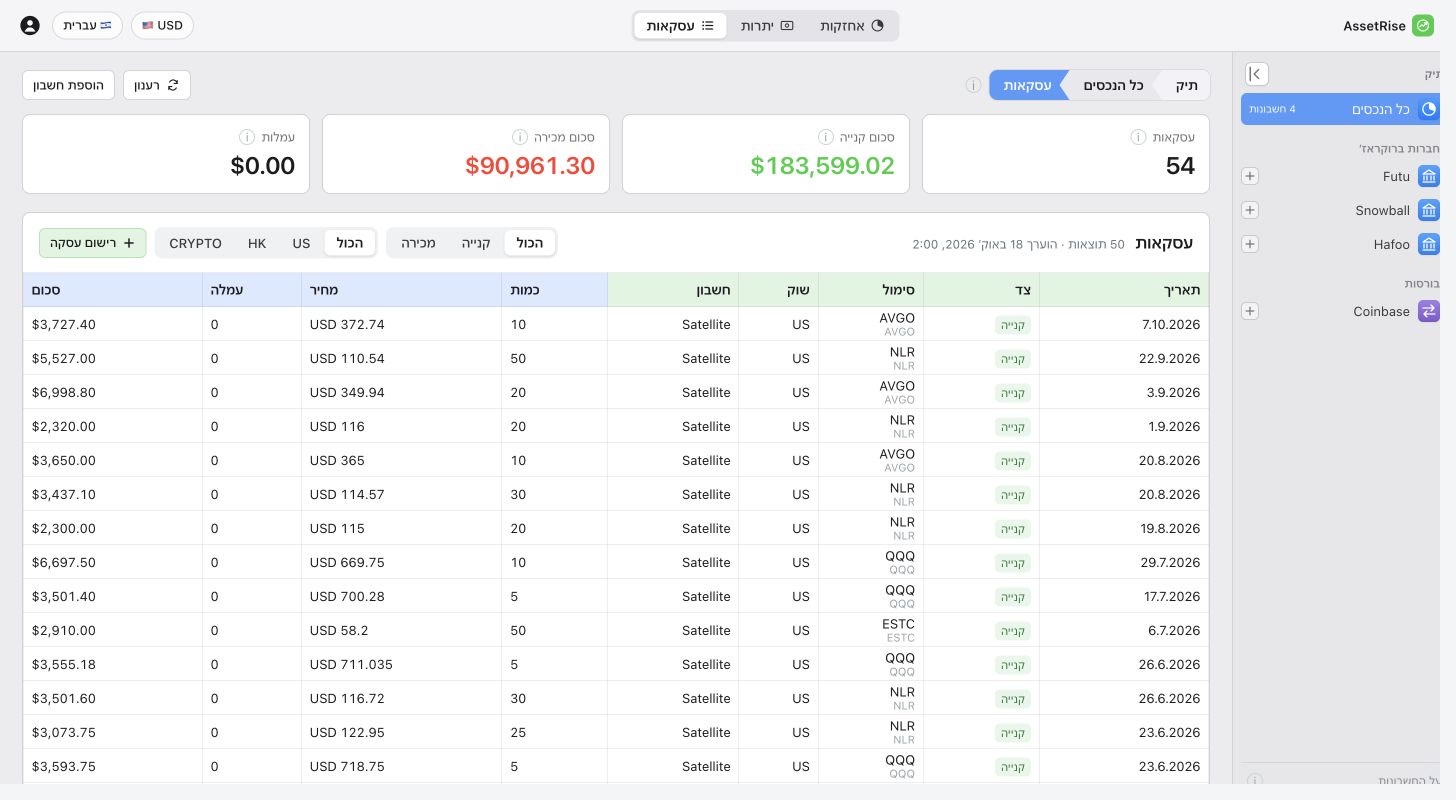Click info icon beside עסקאות breadcrumb
This screenshot has width=1456, height=800.
(x=973, y=85)
